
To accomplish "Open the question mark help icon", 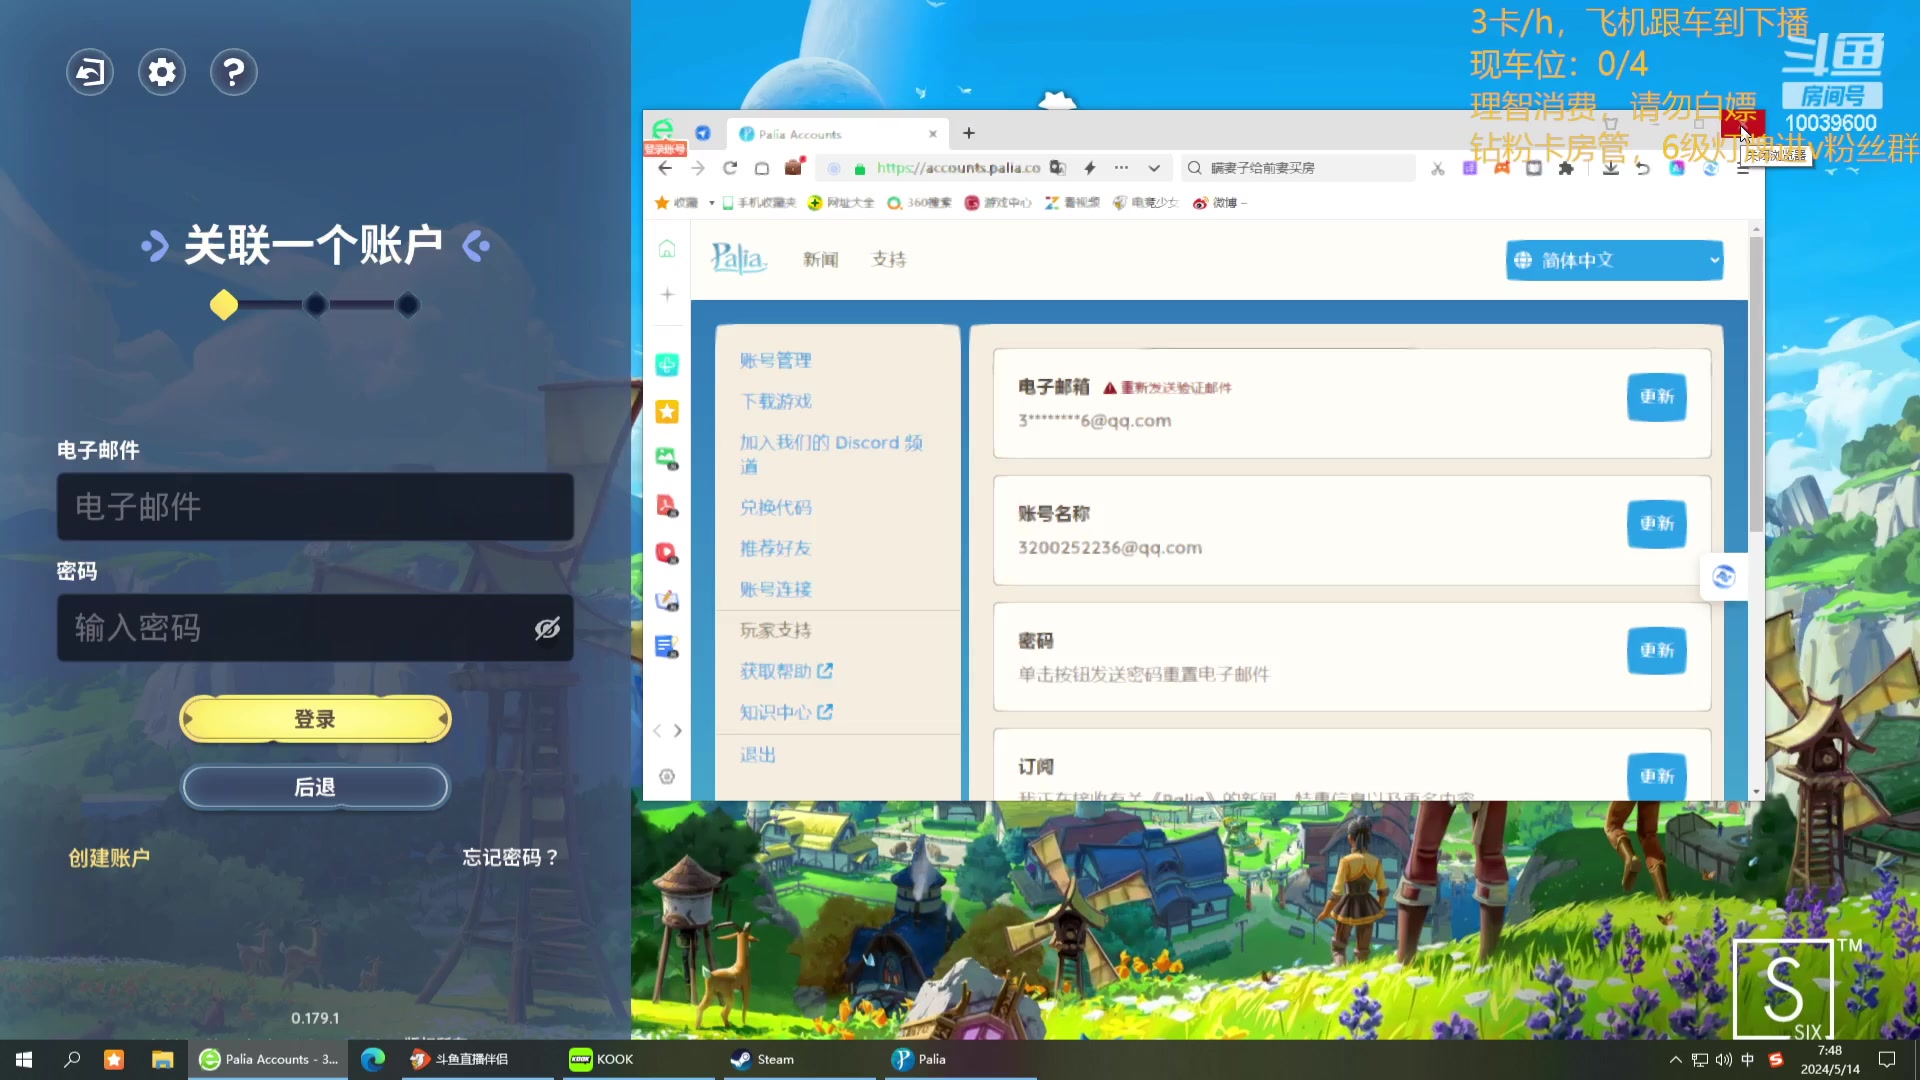I will tap(234, 72).
